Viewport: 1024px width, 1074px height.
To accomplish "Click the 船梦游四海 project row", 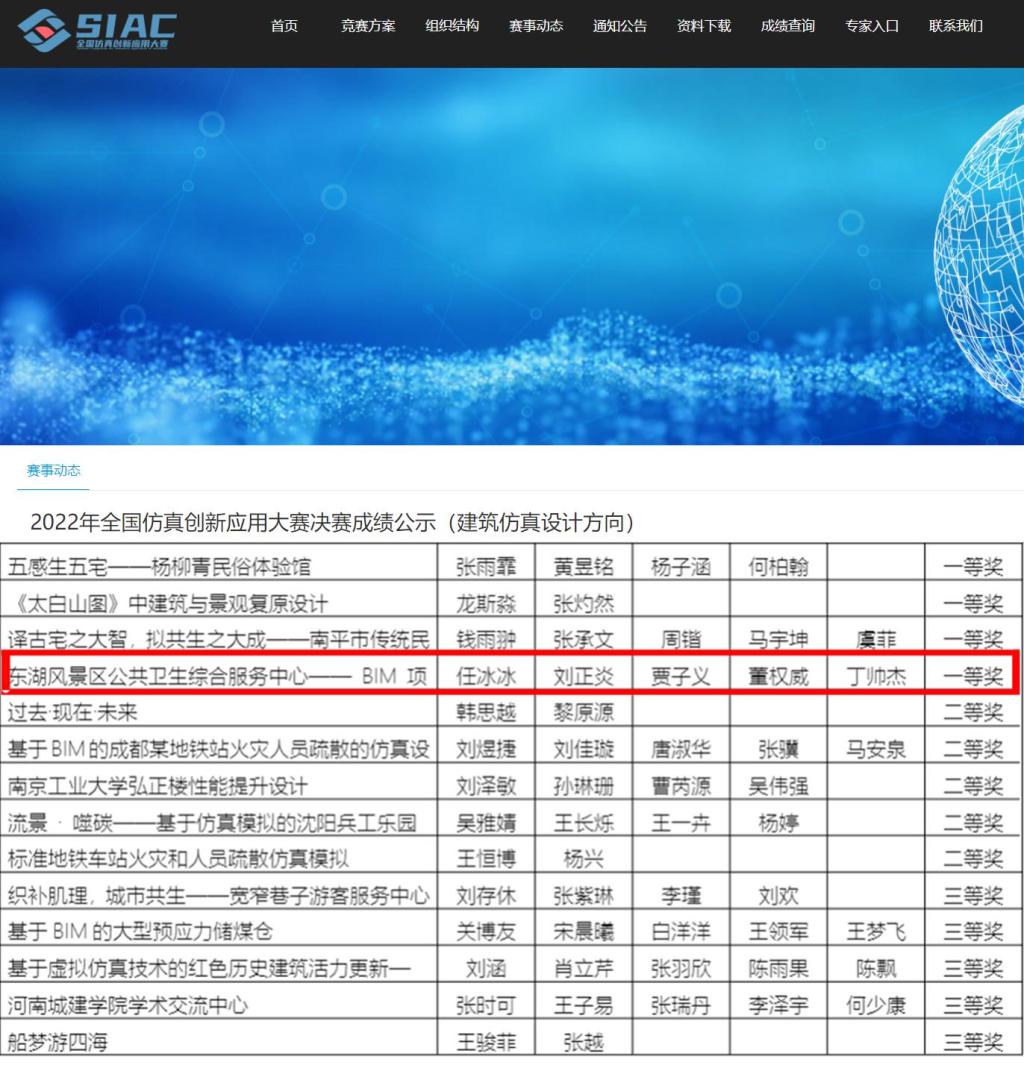I will click(x=58, y=1042).
